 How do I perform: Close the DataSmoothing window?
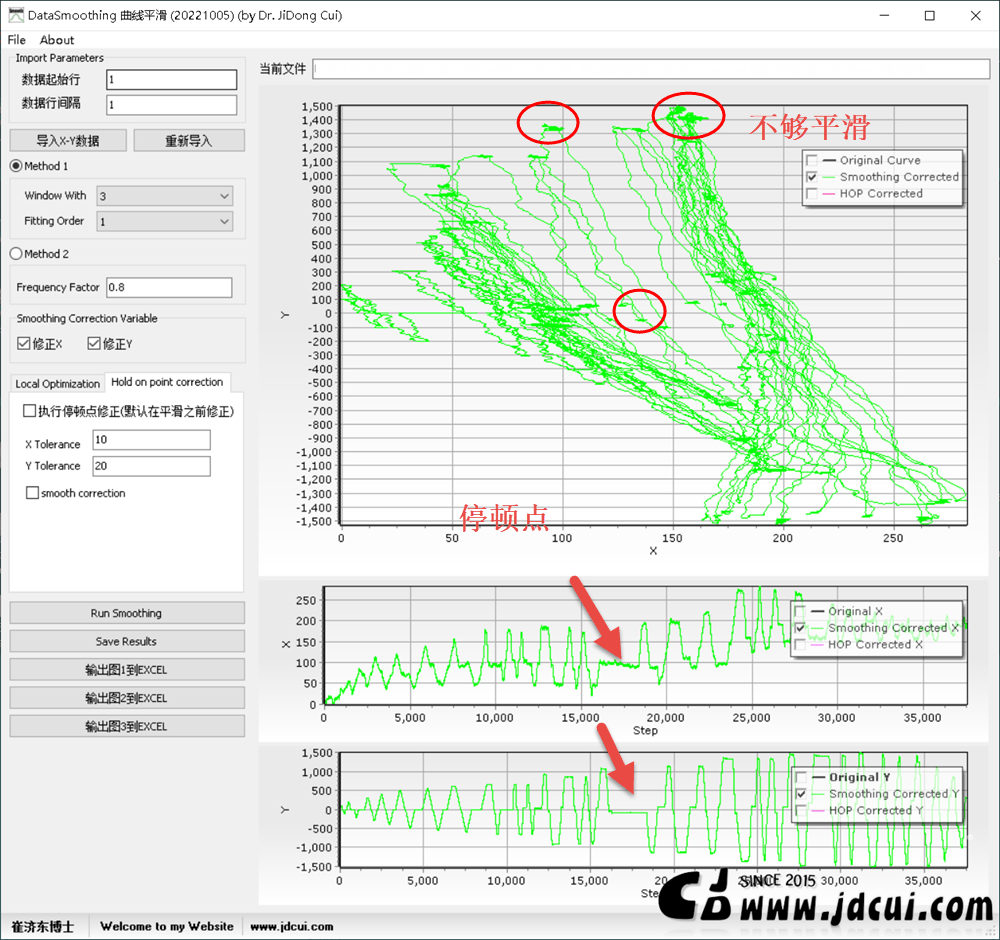click(976, 15)
